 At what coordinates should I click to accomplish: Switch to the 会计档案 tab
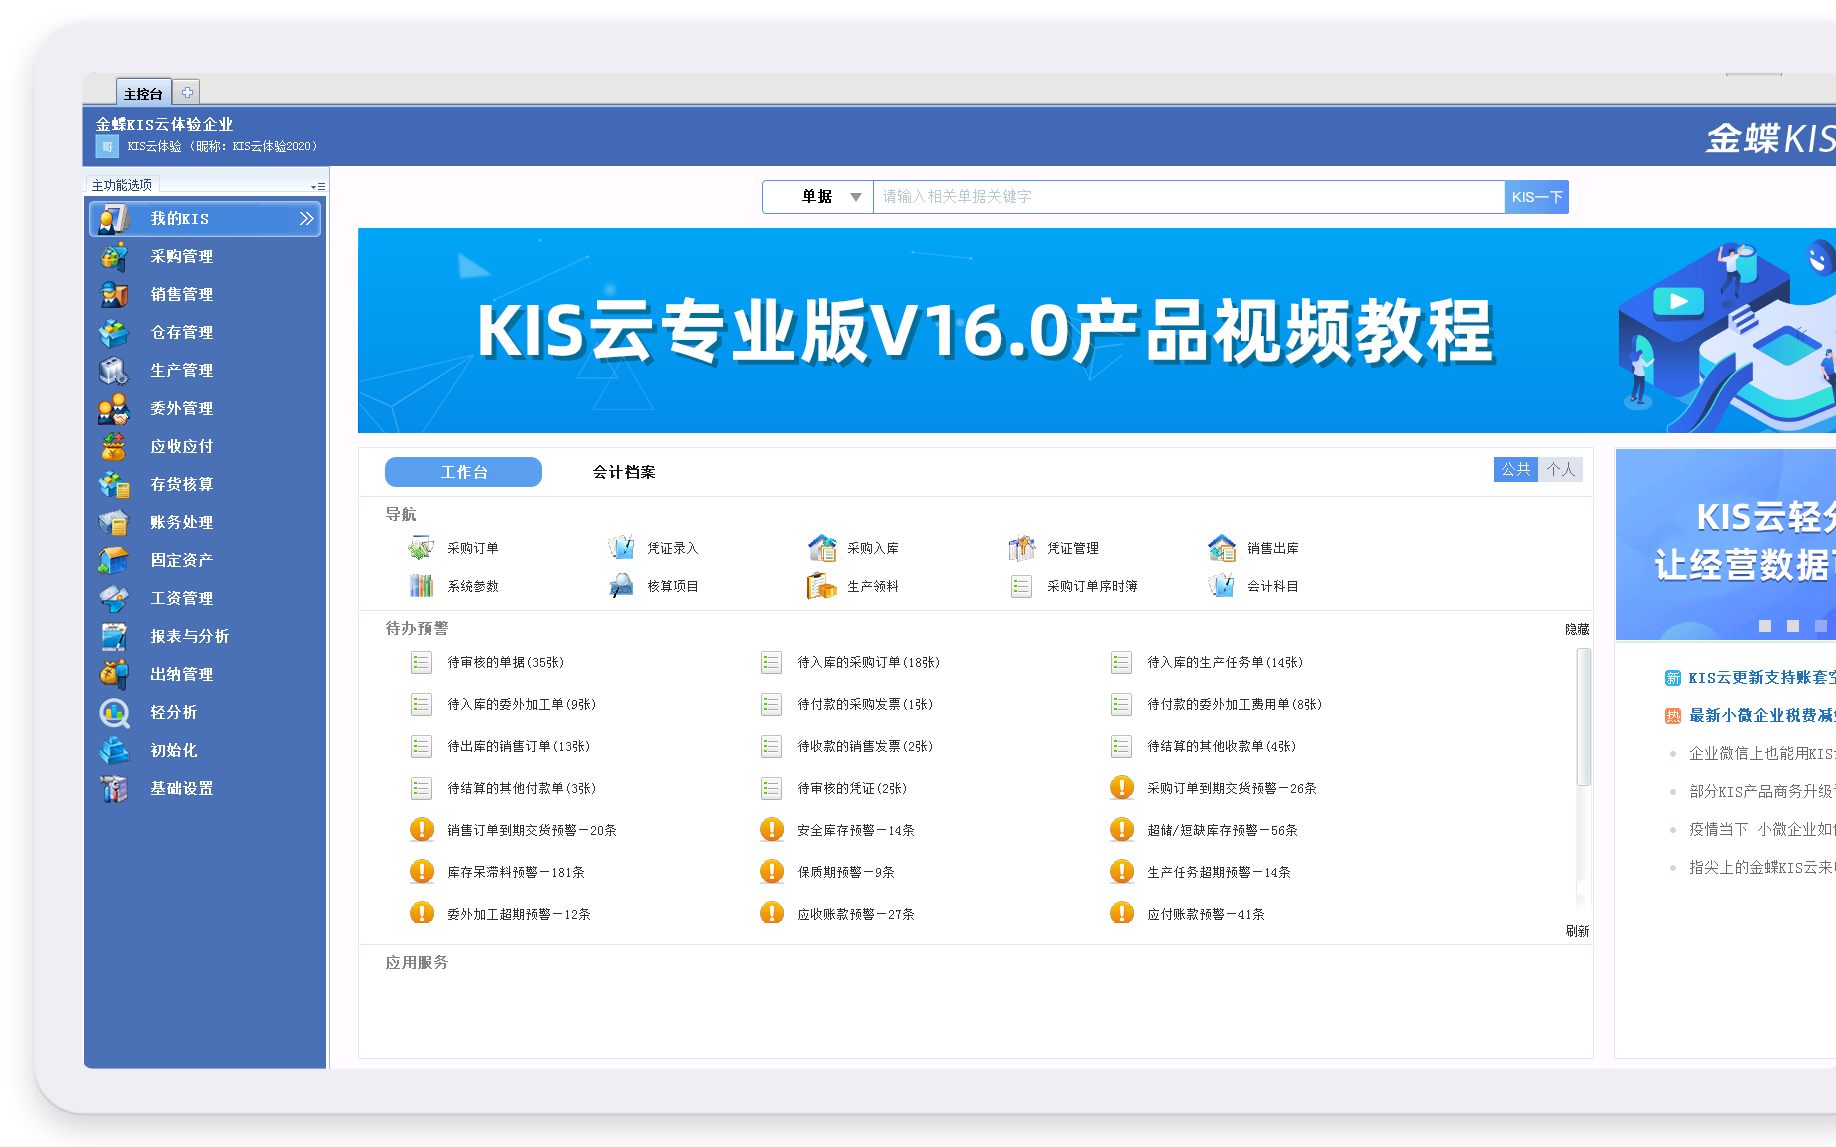tap(623, 472)
